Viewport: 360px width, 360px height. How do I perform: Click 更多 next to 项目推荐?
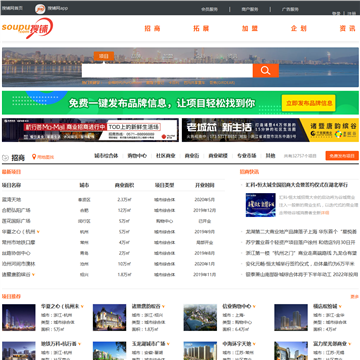[355, 296]
